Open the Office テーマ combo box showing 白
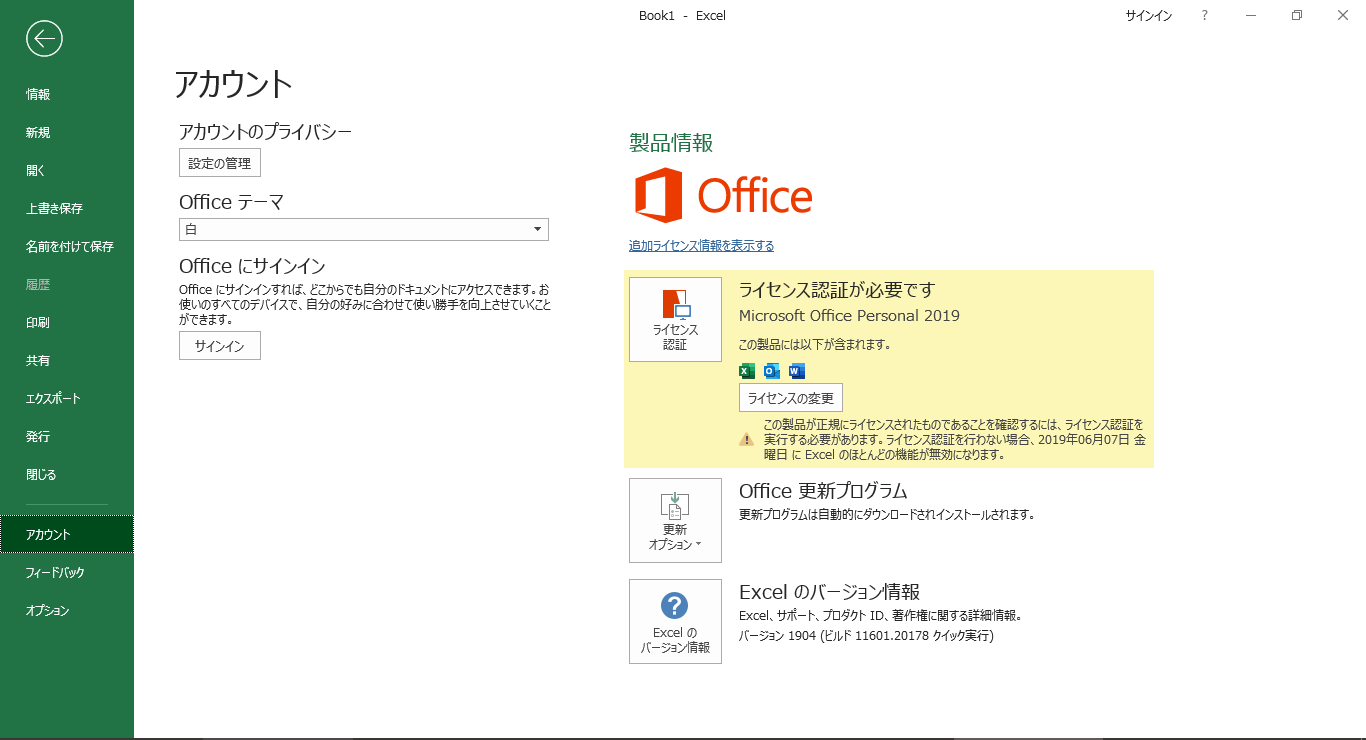 click(x=364, y=230)
